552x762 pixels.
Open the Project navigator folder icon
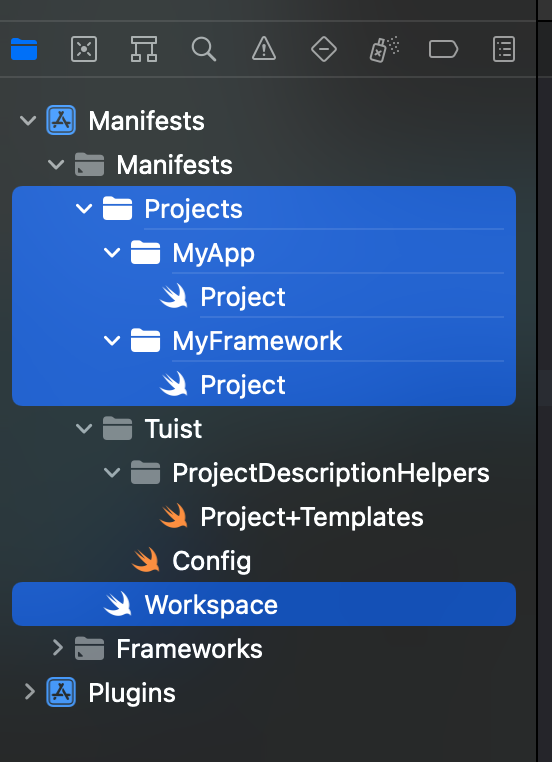click(24, 49)
